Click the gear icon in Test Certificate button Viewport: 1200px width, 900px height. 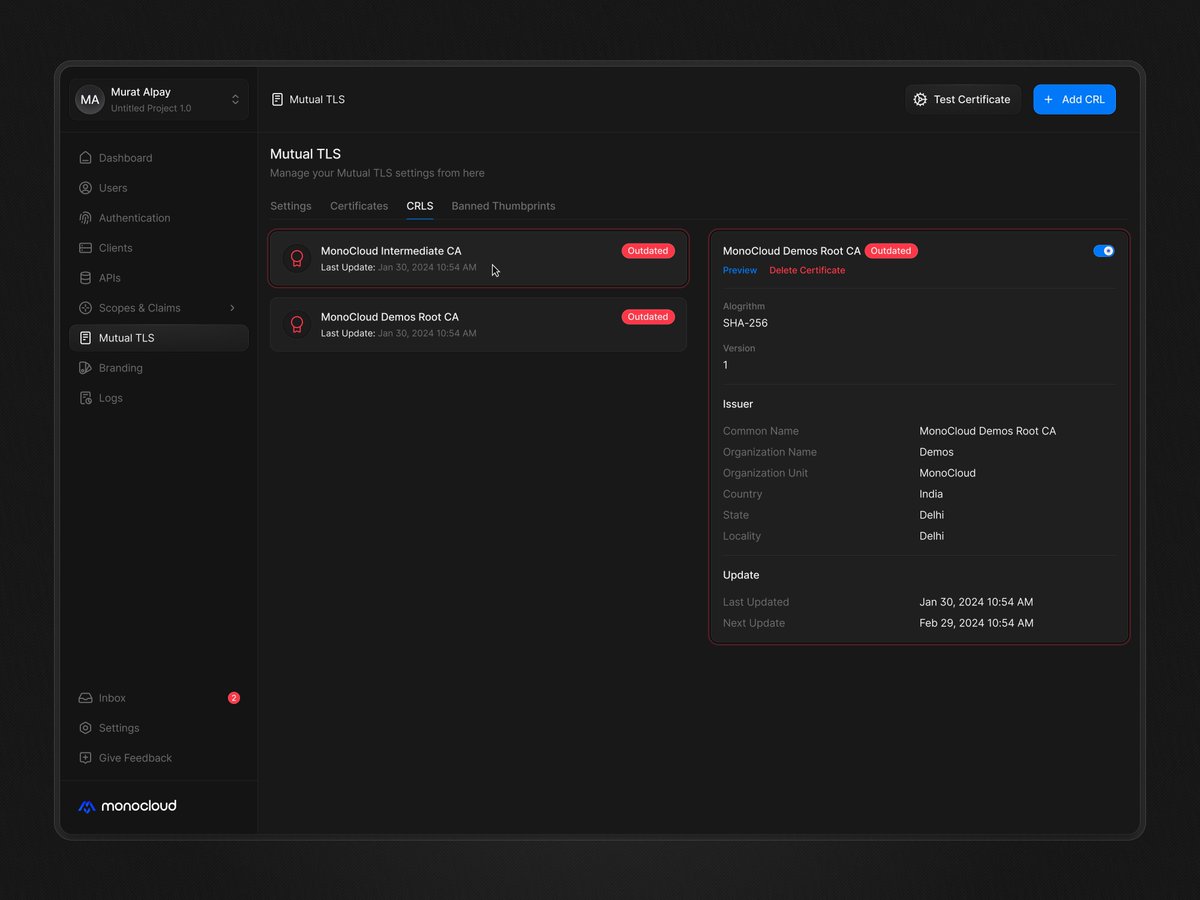pos(920,100)
